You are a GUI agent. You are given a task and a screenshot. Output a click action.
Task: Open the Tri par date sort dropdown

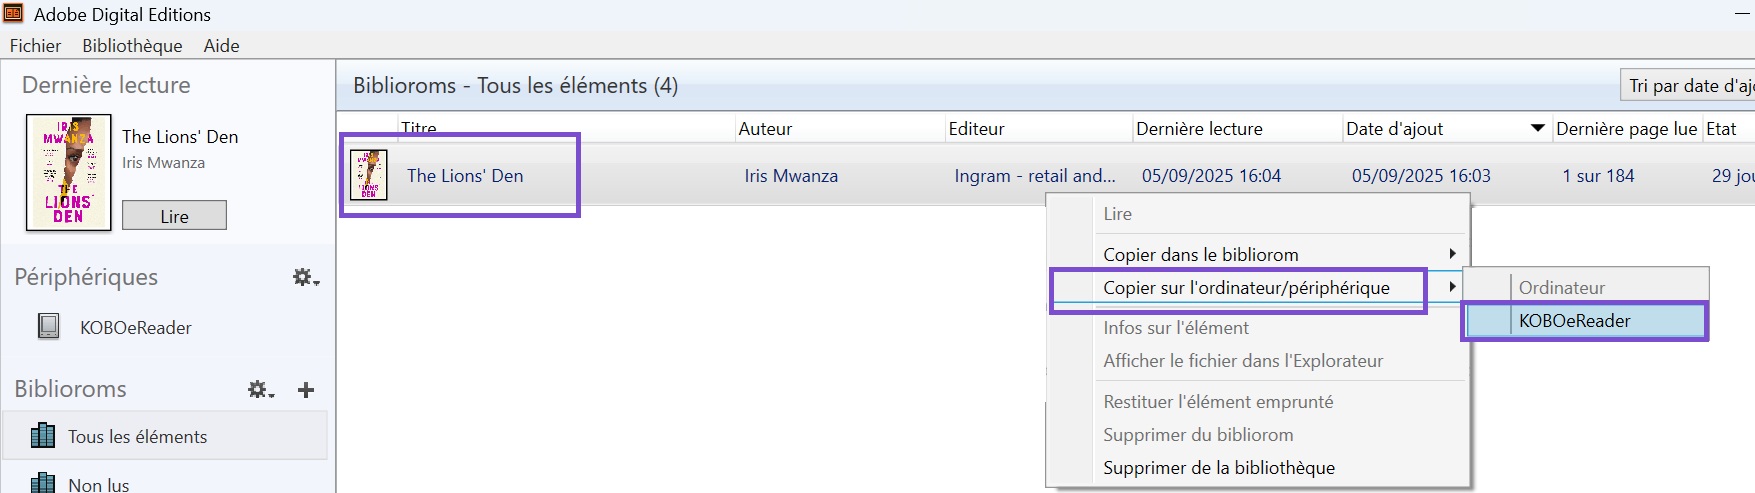click(x=1688, y=86)
